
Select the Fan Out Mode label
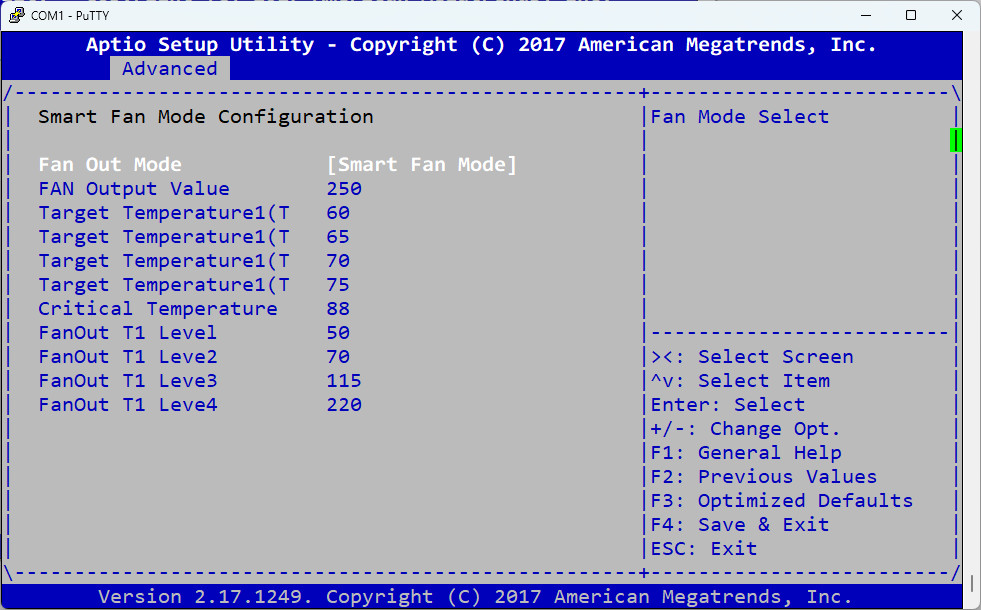tap(110, 165)
